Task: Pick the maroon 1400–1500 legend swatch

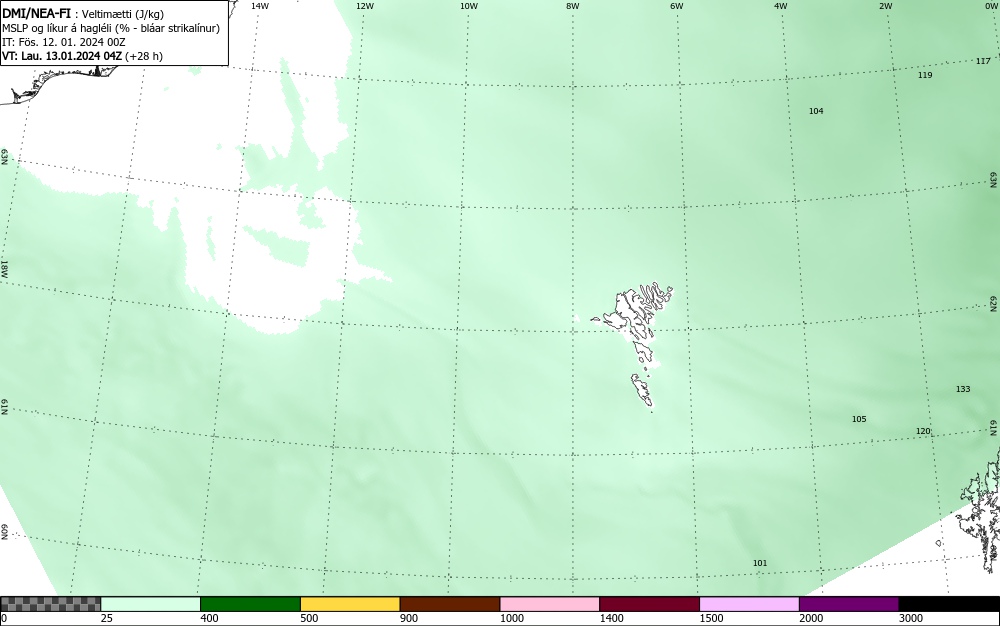Action: (x=649, y=604)
